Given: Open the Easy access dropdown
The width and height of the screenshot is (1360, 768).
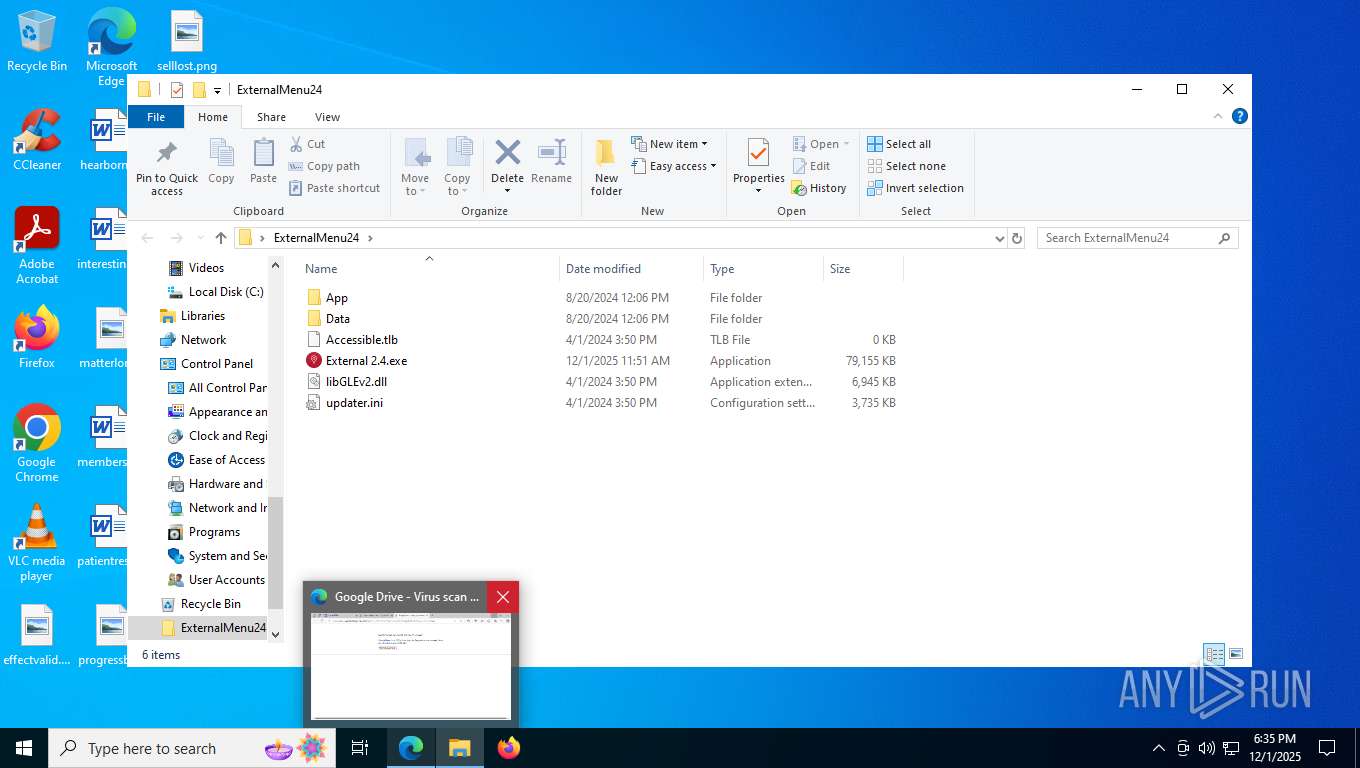Looking at the screenshot, I should click(x=673, y=166).
